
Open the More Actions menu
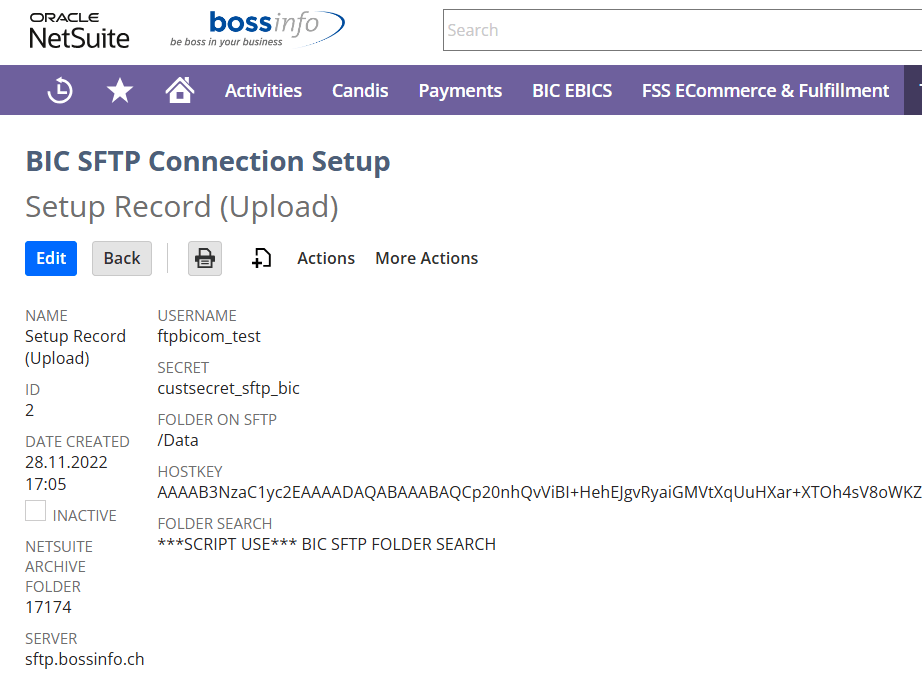[x=426, y=258]
